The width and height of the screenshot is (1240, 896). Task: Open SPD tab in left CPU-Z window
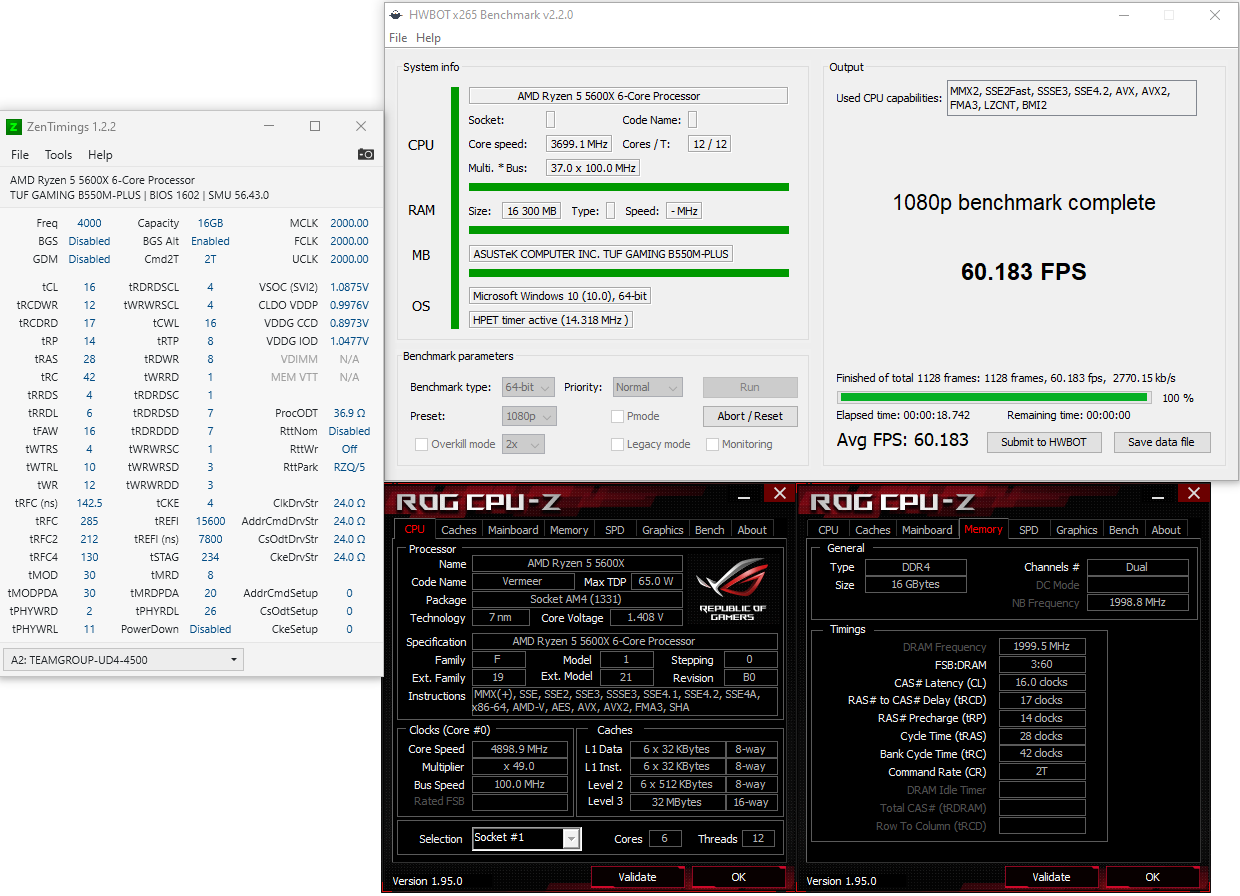click(x=615, y=530)
